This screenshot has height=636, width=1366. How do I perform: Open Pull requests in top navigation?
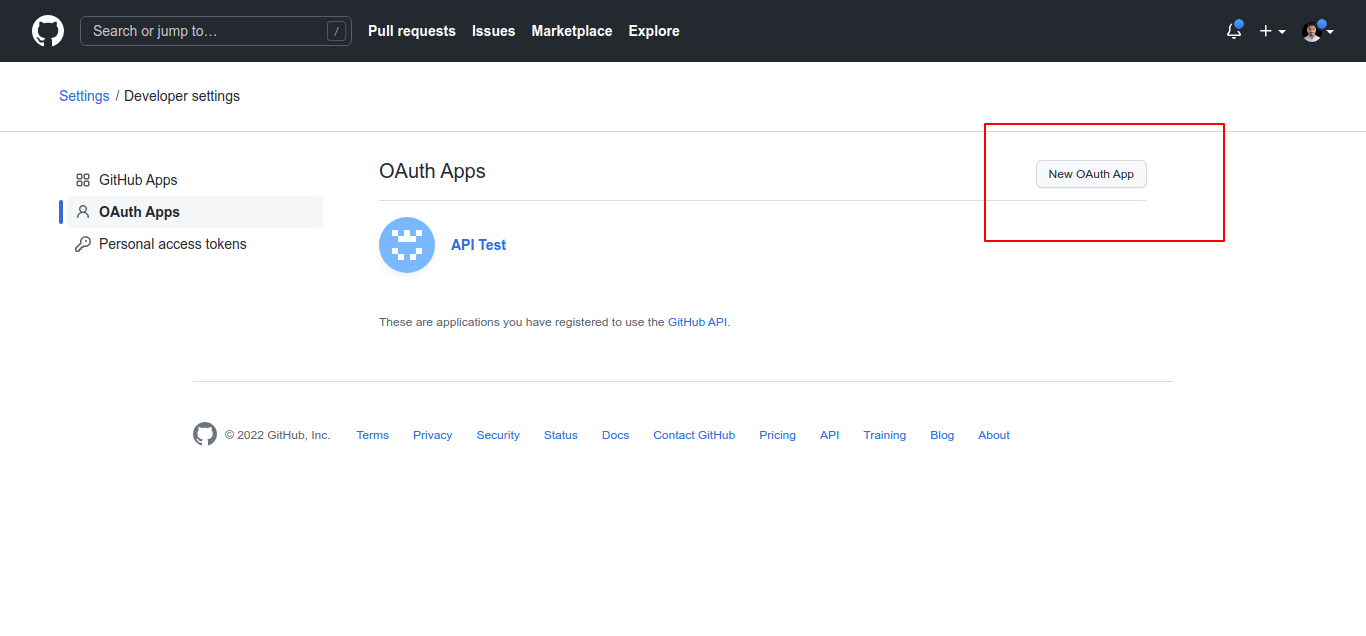[411, 31]
